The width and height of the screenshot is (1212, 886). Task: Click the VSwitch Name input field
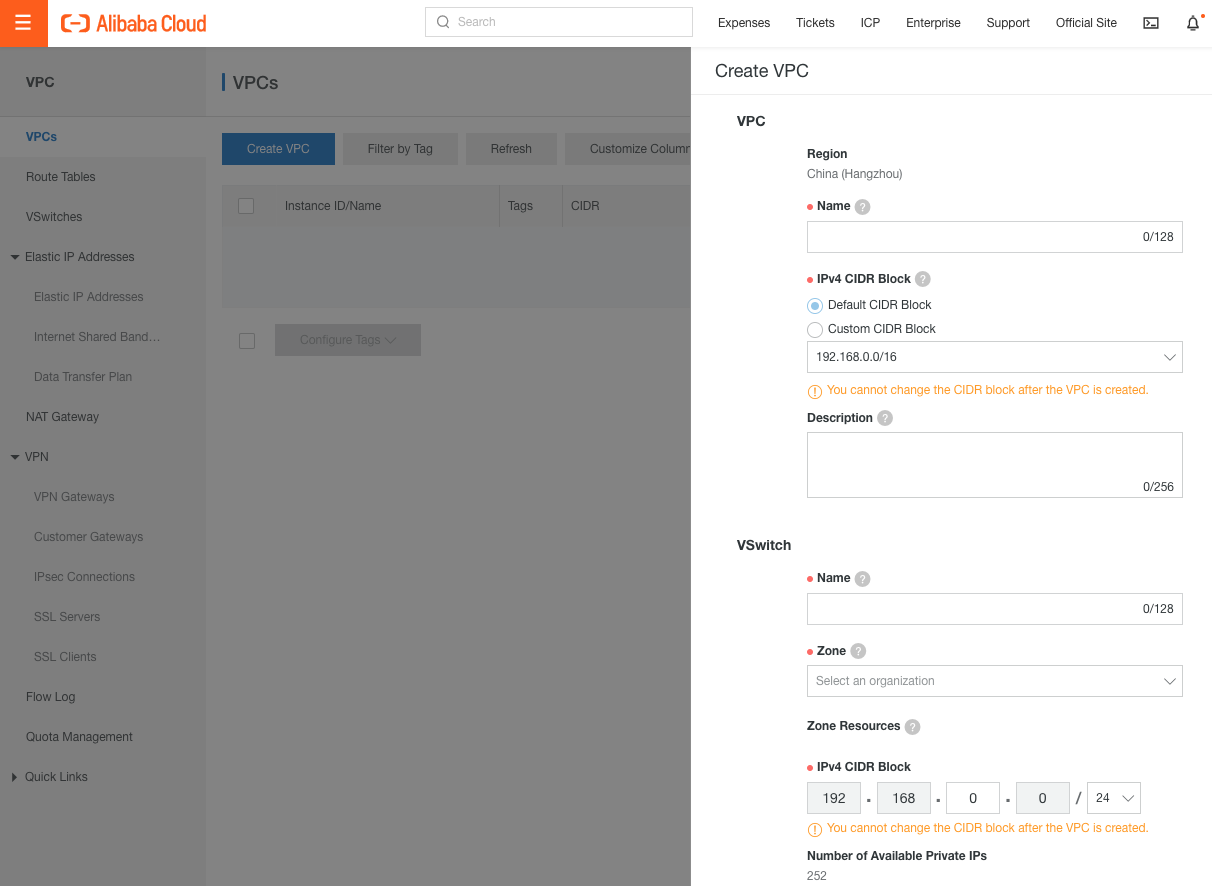(994, 609)
